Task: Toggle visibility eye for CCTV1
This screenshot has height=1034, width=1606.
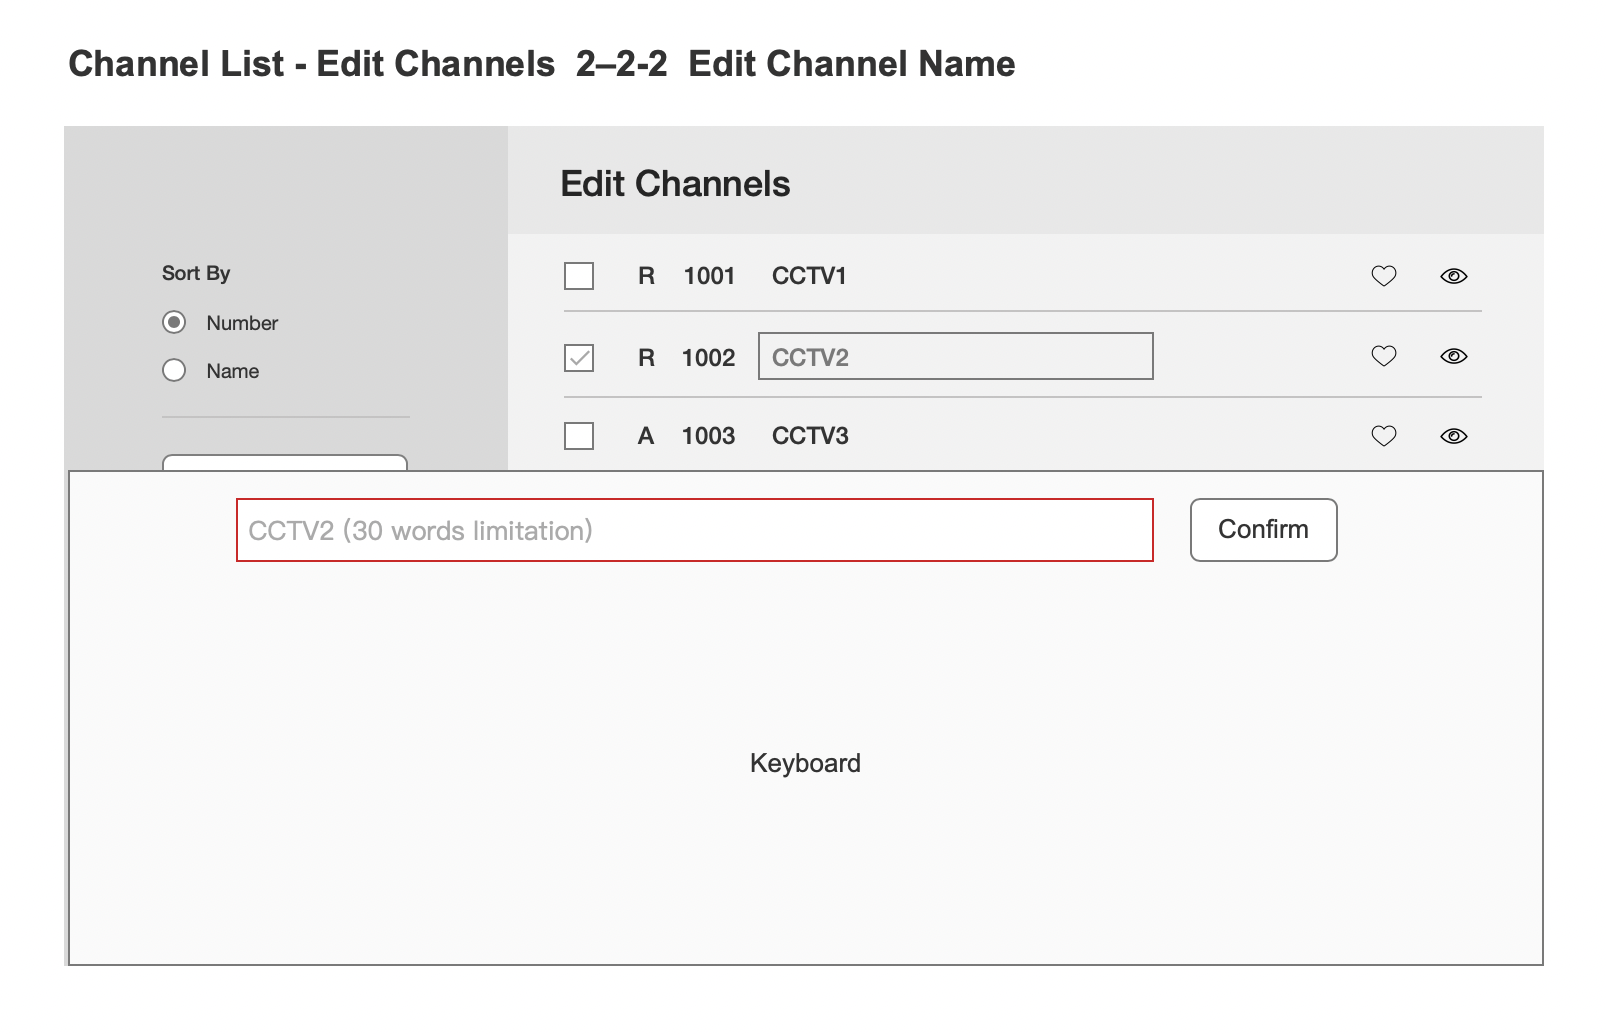Action: pos(1453,276)
